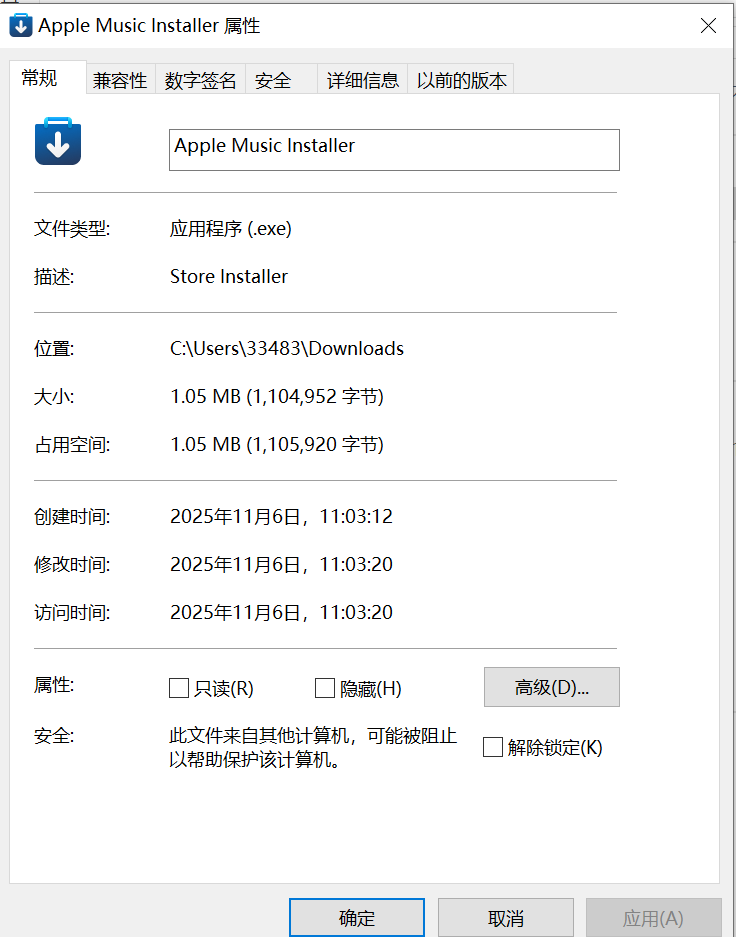This screenshot has height=937, width=736.
Task: Enable the 只读(R) checkbox
Action: pyautogui.click(x=179, y=688)
